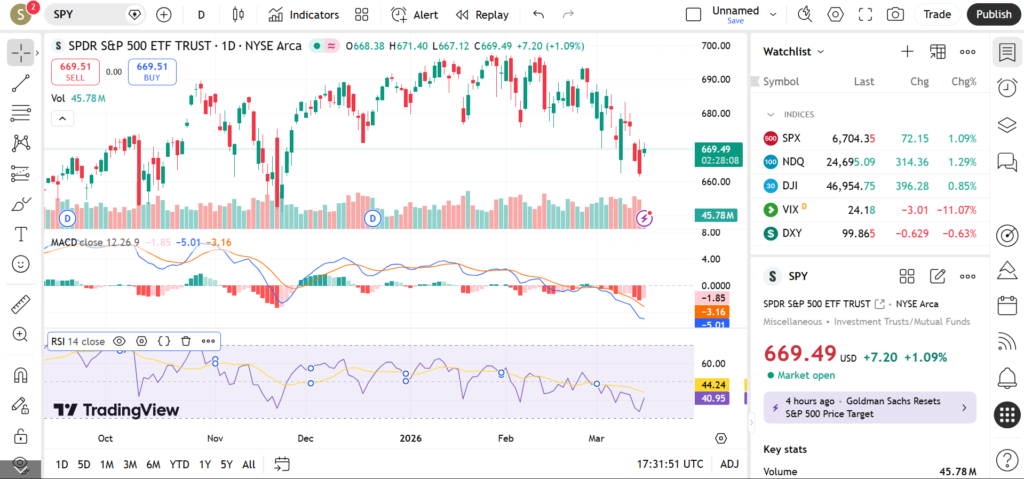
Task: Select the YTD time range
Action: pyautogui.click(x=180, y=464)
